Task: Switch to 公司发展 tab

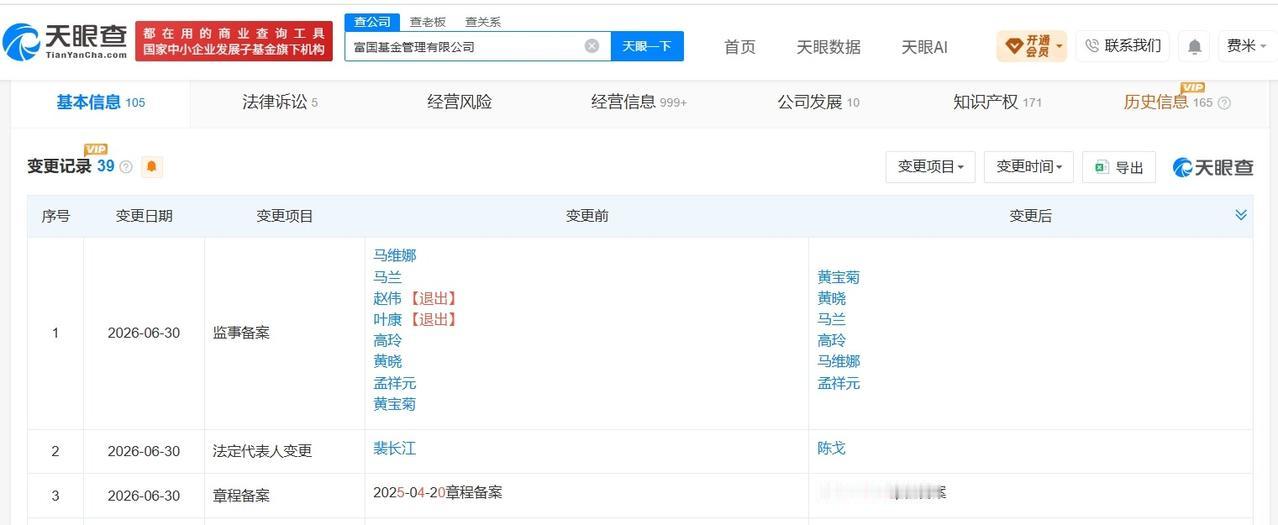Action: click(818, 102)
